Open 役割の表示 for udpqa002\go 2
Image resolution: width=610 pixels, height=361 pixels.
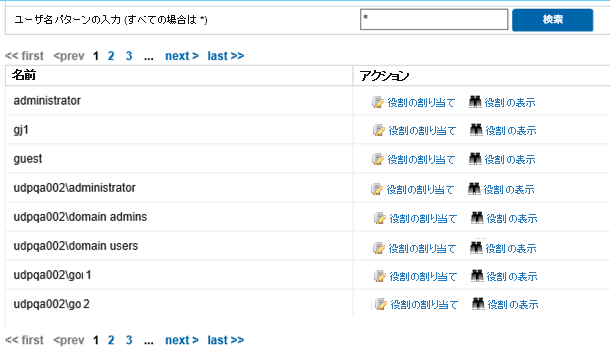click(x=513, y=305)
